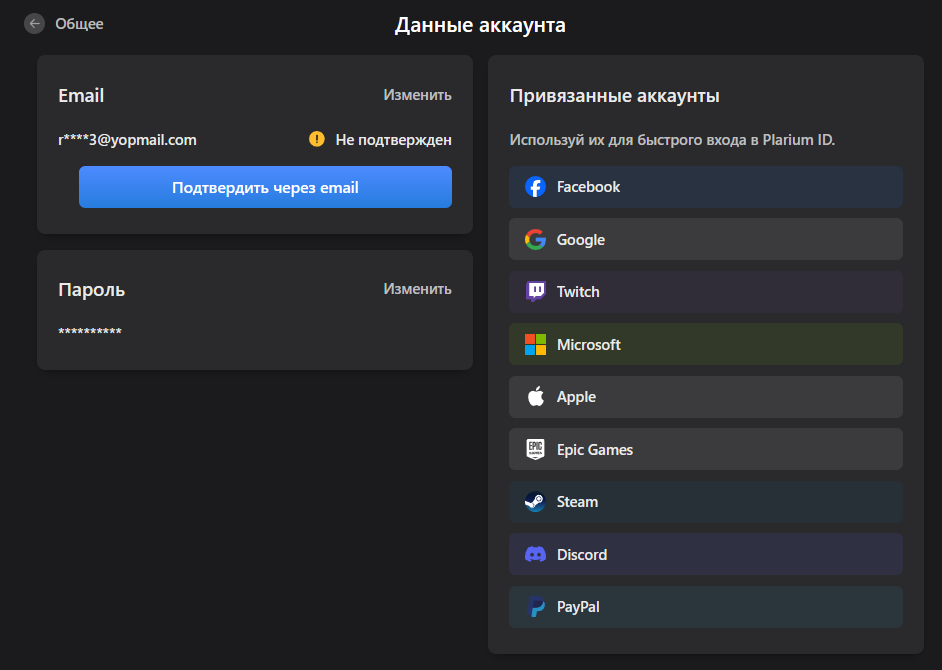
Task: Click the Facebook logo icon
Action: 535,187
